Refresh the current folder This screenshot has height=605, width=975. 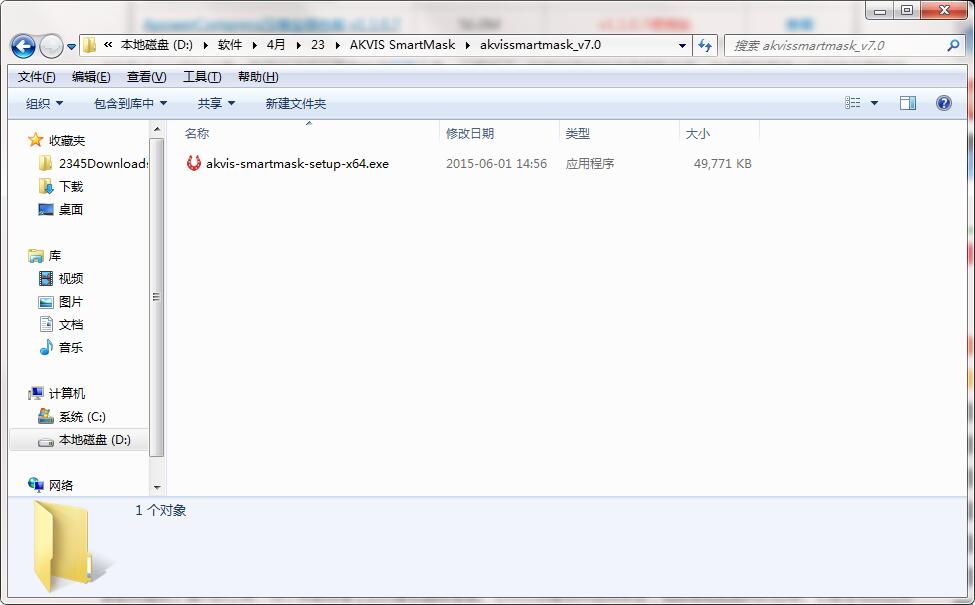[705, 45]
